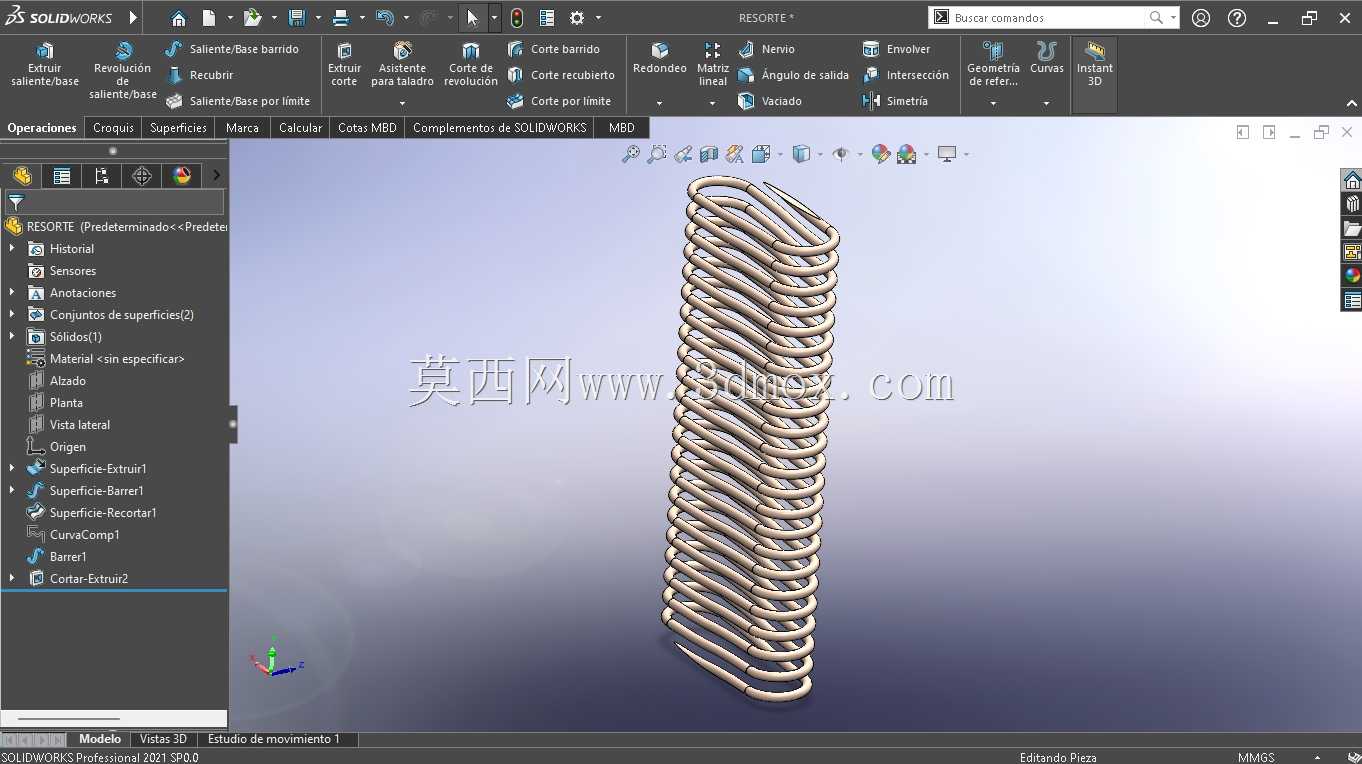The height and width of the screenshot is (764, 1362).
Task: Select the Vaciado shell tool
Action: click(x=770, y=101)
